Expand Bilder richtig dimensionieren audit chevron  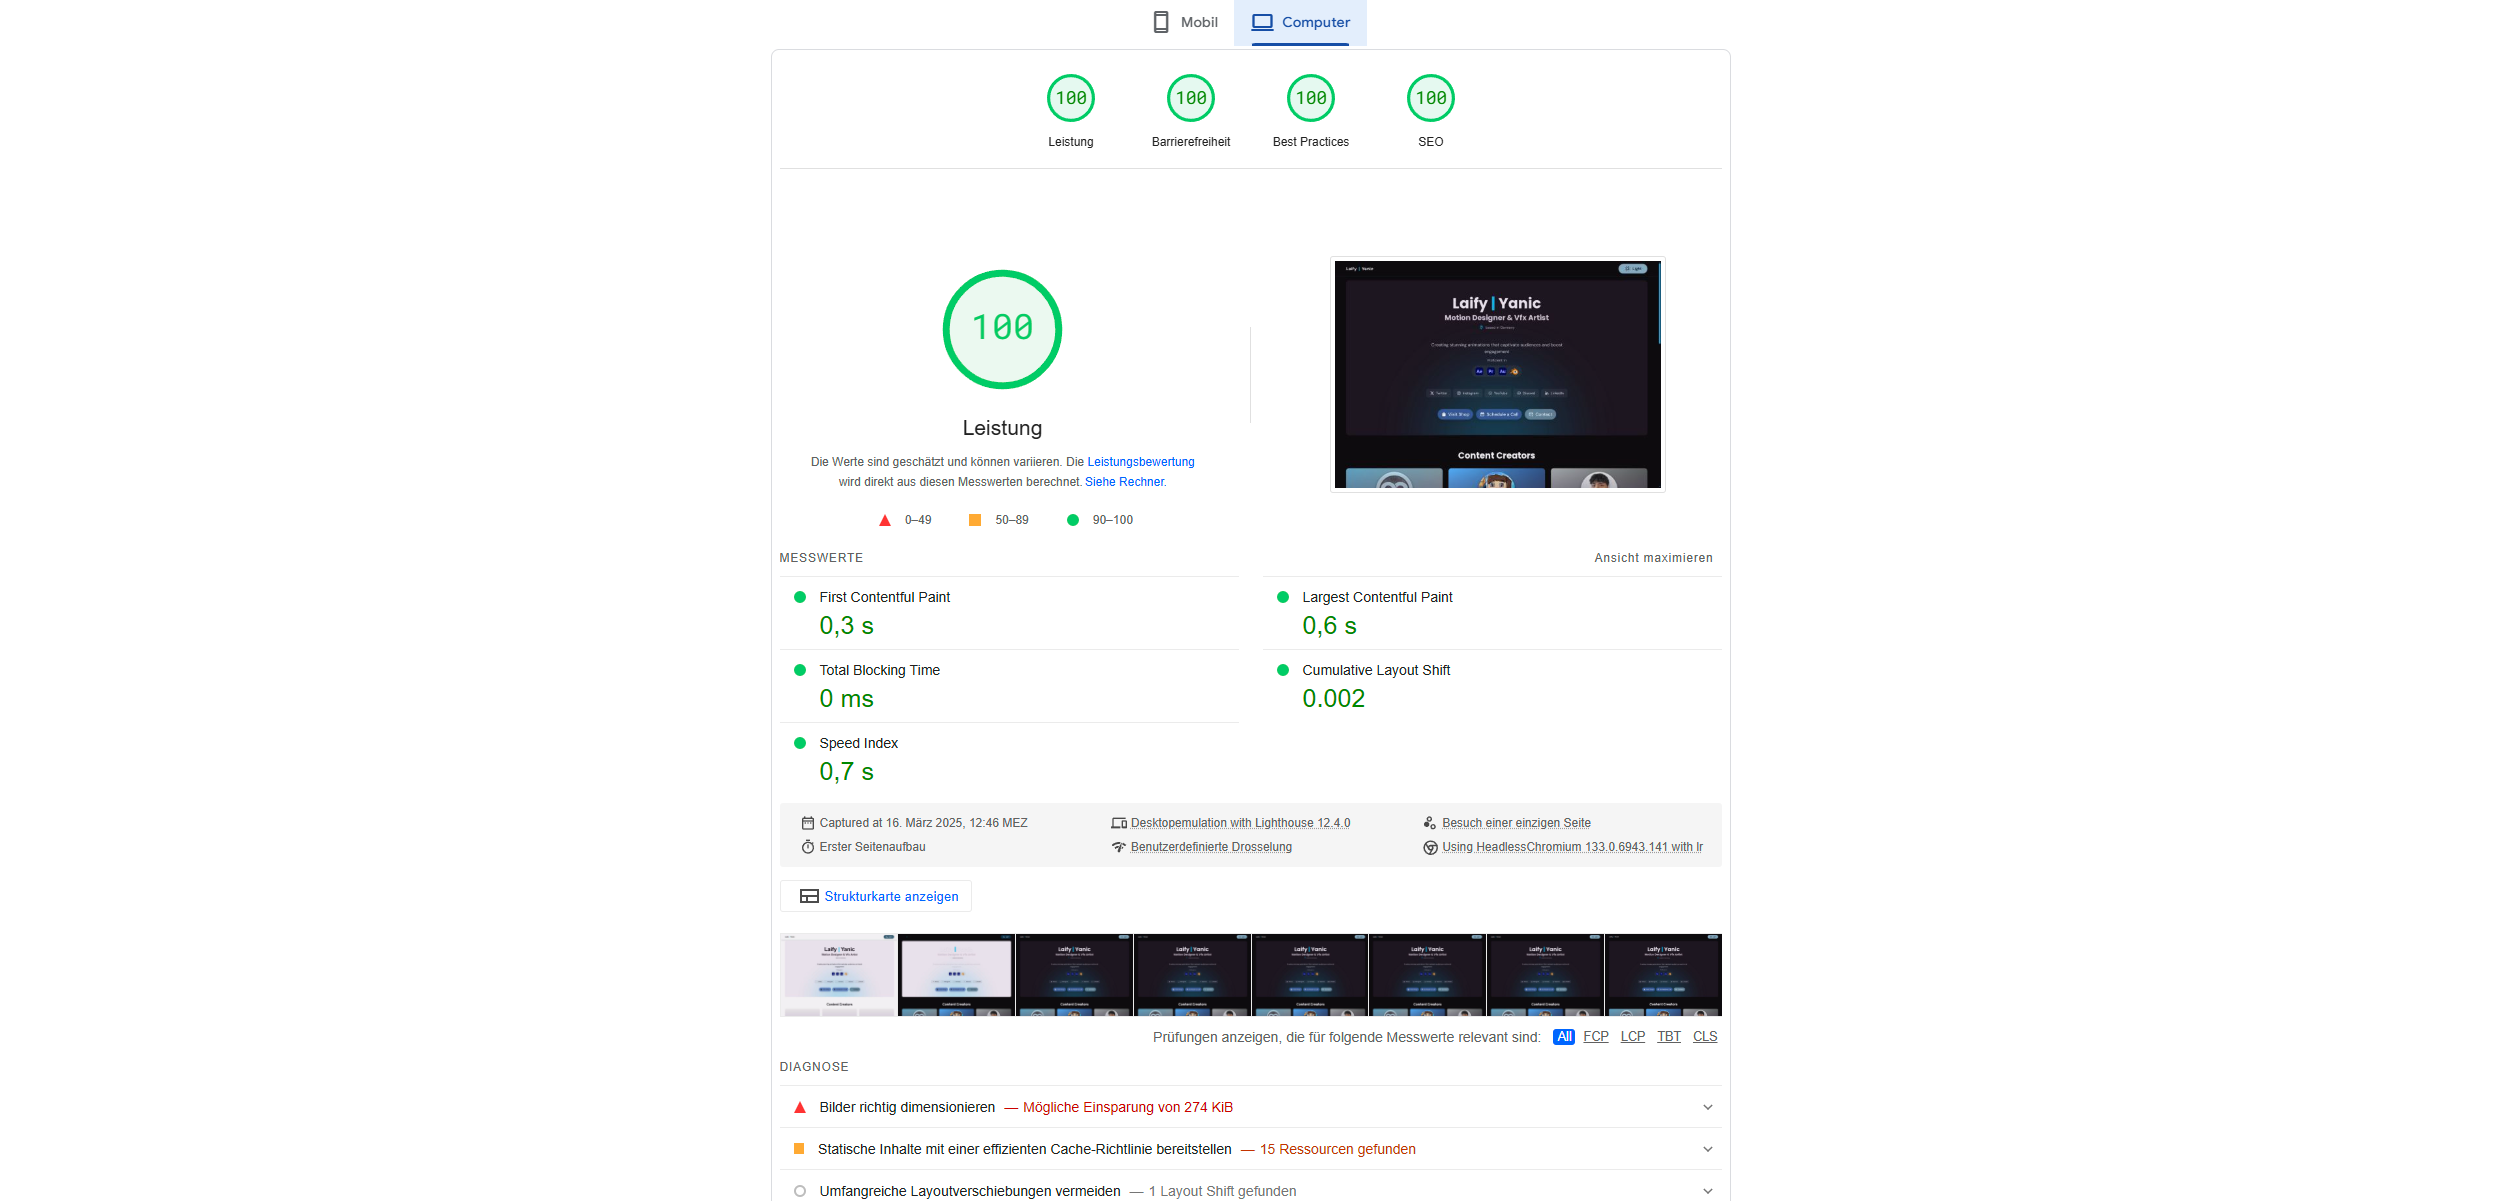pyautogui.click(x=1708, y=1107)
